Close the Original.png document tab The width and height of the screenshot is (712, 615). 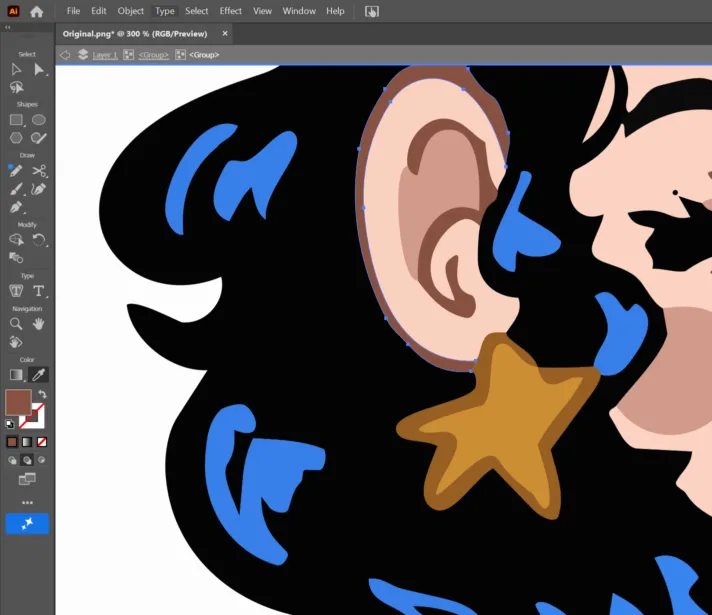225,34
